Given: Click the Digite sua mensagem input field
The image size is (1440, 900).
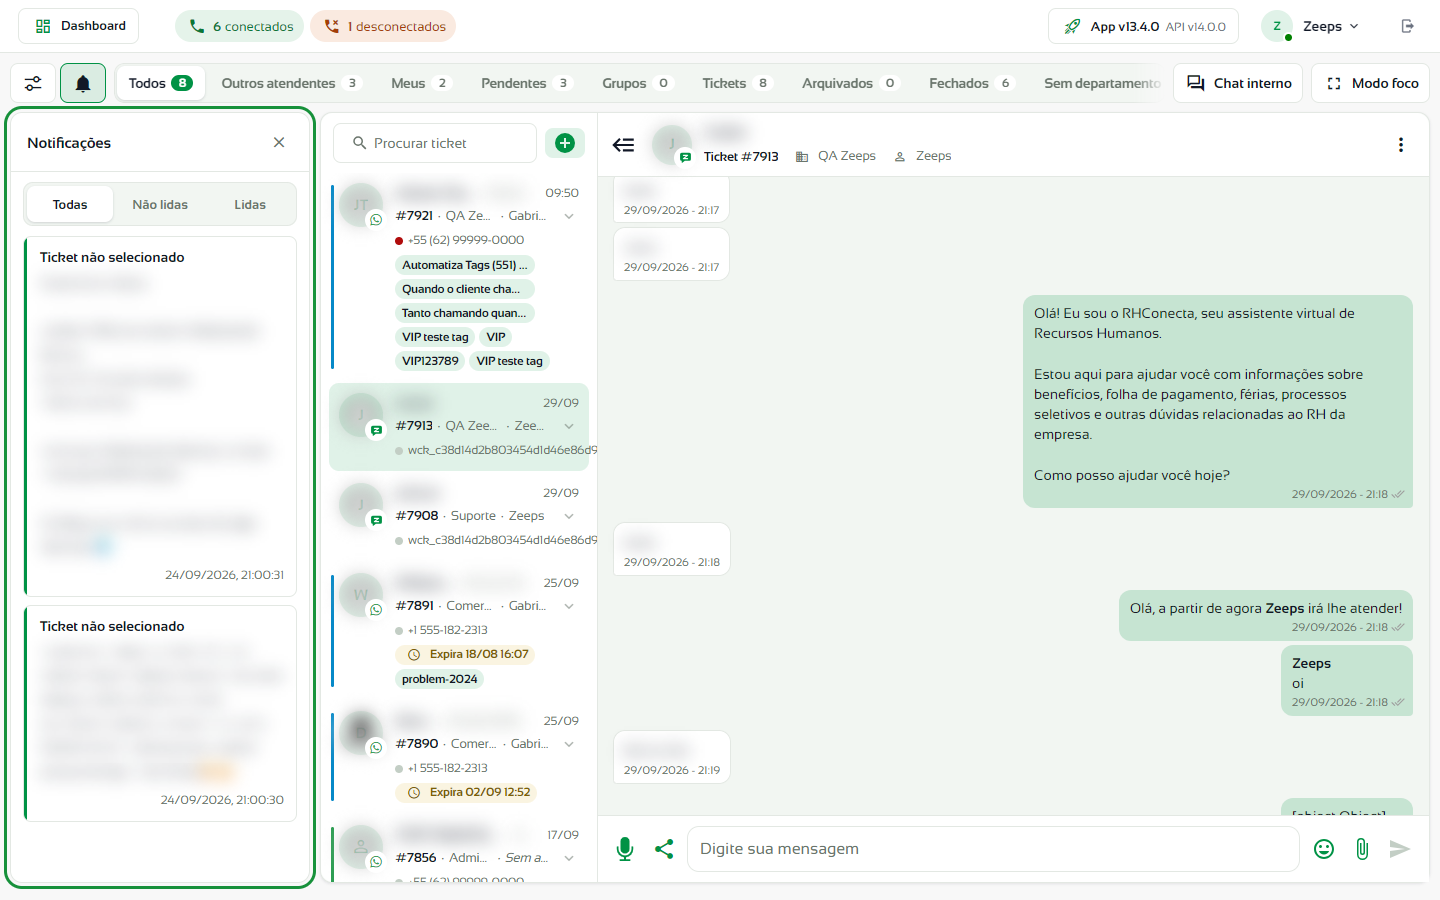Looking at the screenshot, I should (x=993, y=849).
